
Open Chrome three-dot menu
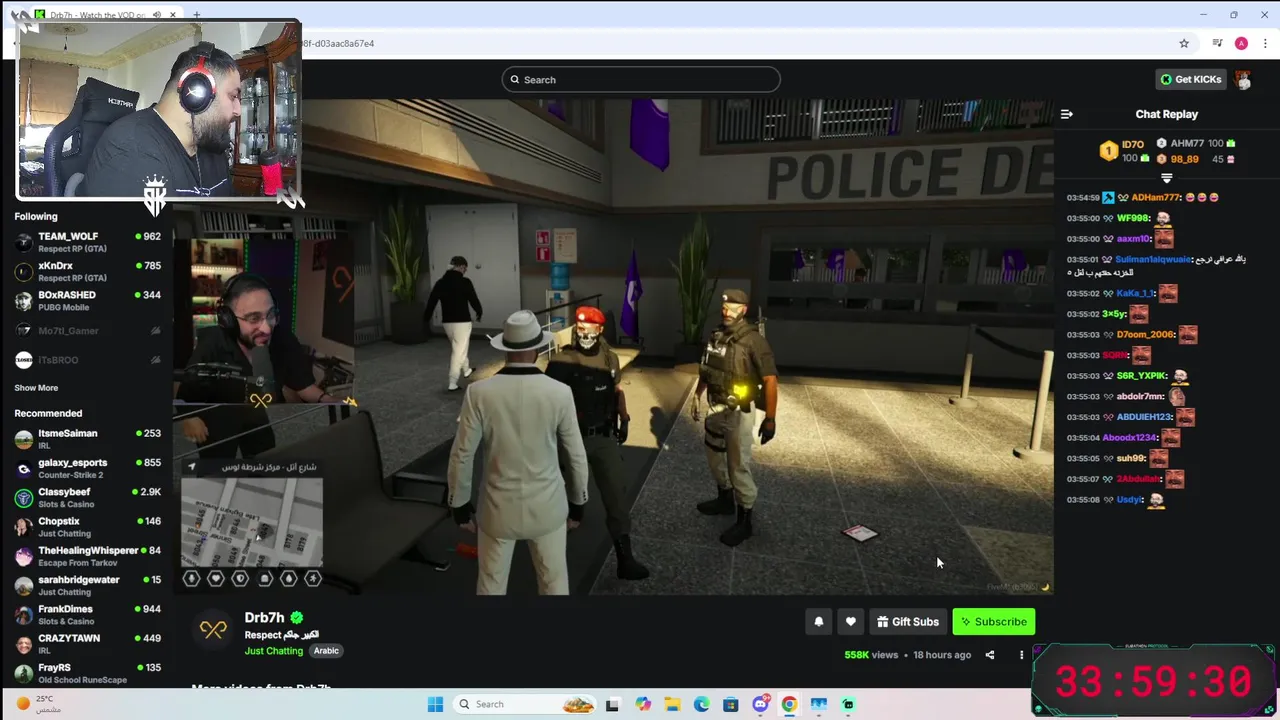click(1266, 43)
